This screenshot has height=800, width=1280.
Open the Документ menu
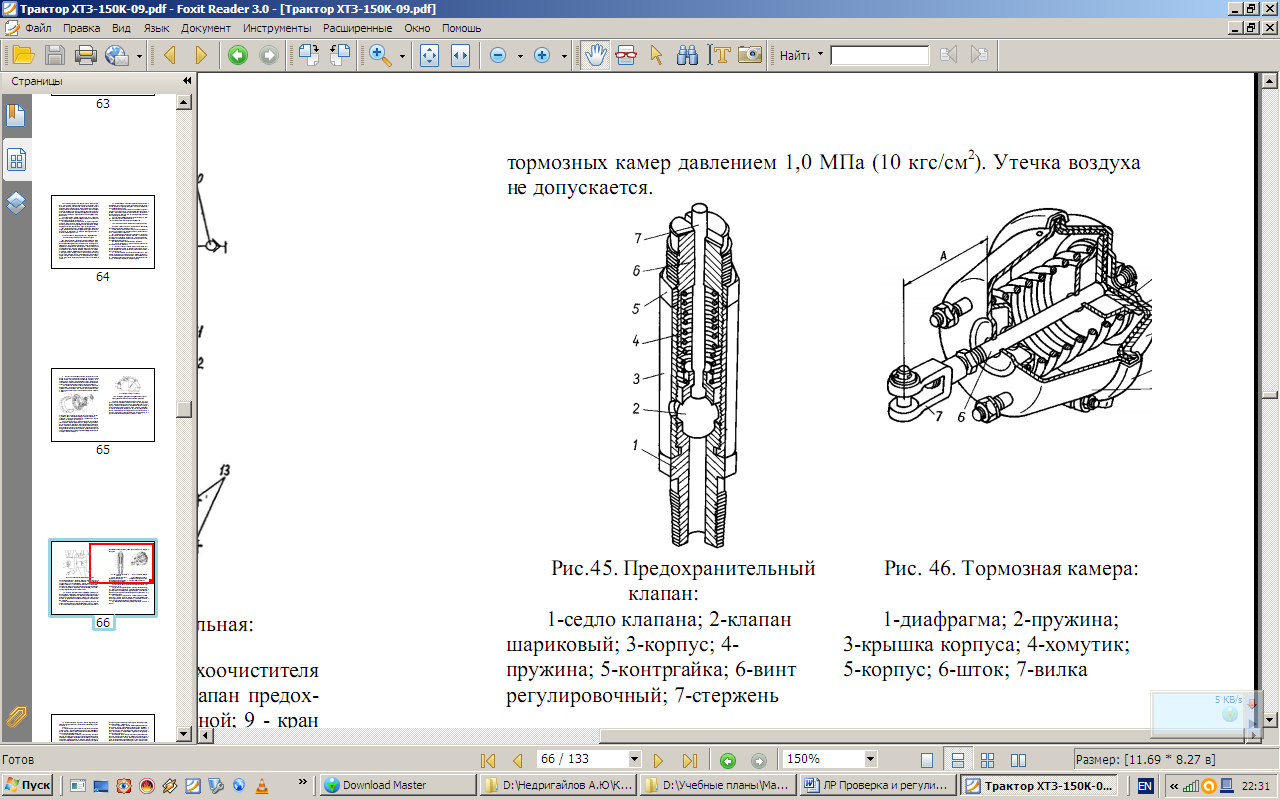point(206,28)
